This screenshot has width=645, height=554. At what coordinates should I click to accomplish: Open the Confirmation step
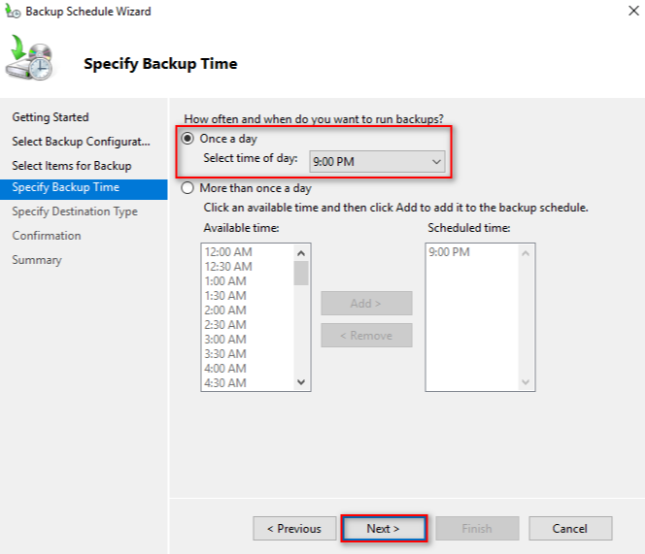coord(46,236)
